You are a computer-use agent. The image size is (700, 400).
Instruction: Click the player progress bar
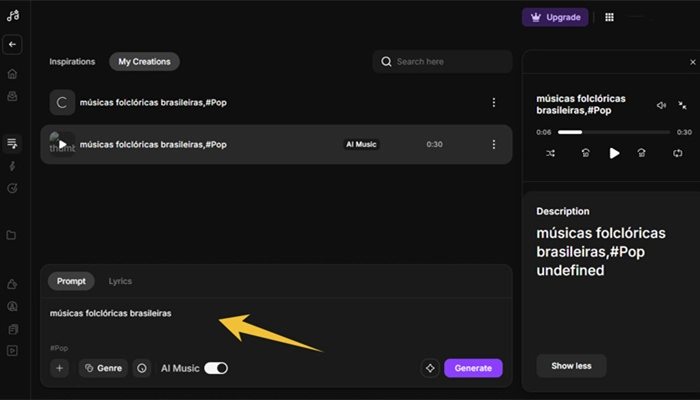[614, 132]
